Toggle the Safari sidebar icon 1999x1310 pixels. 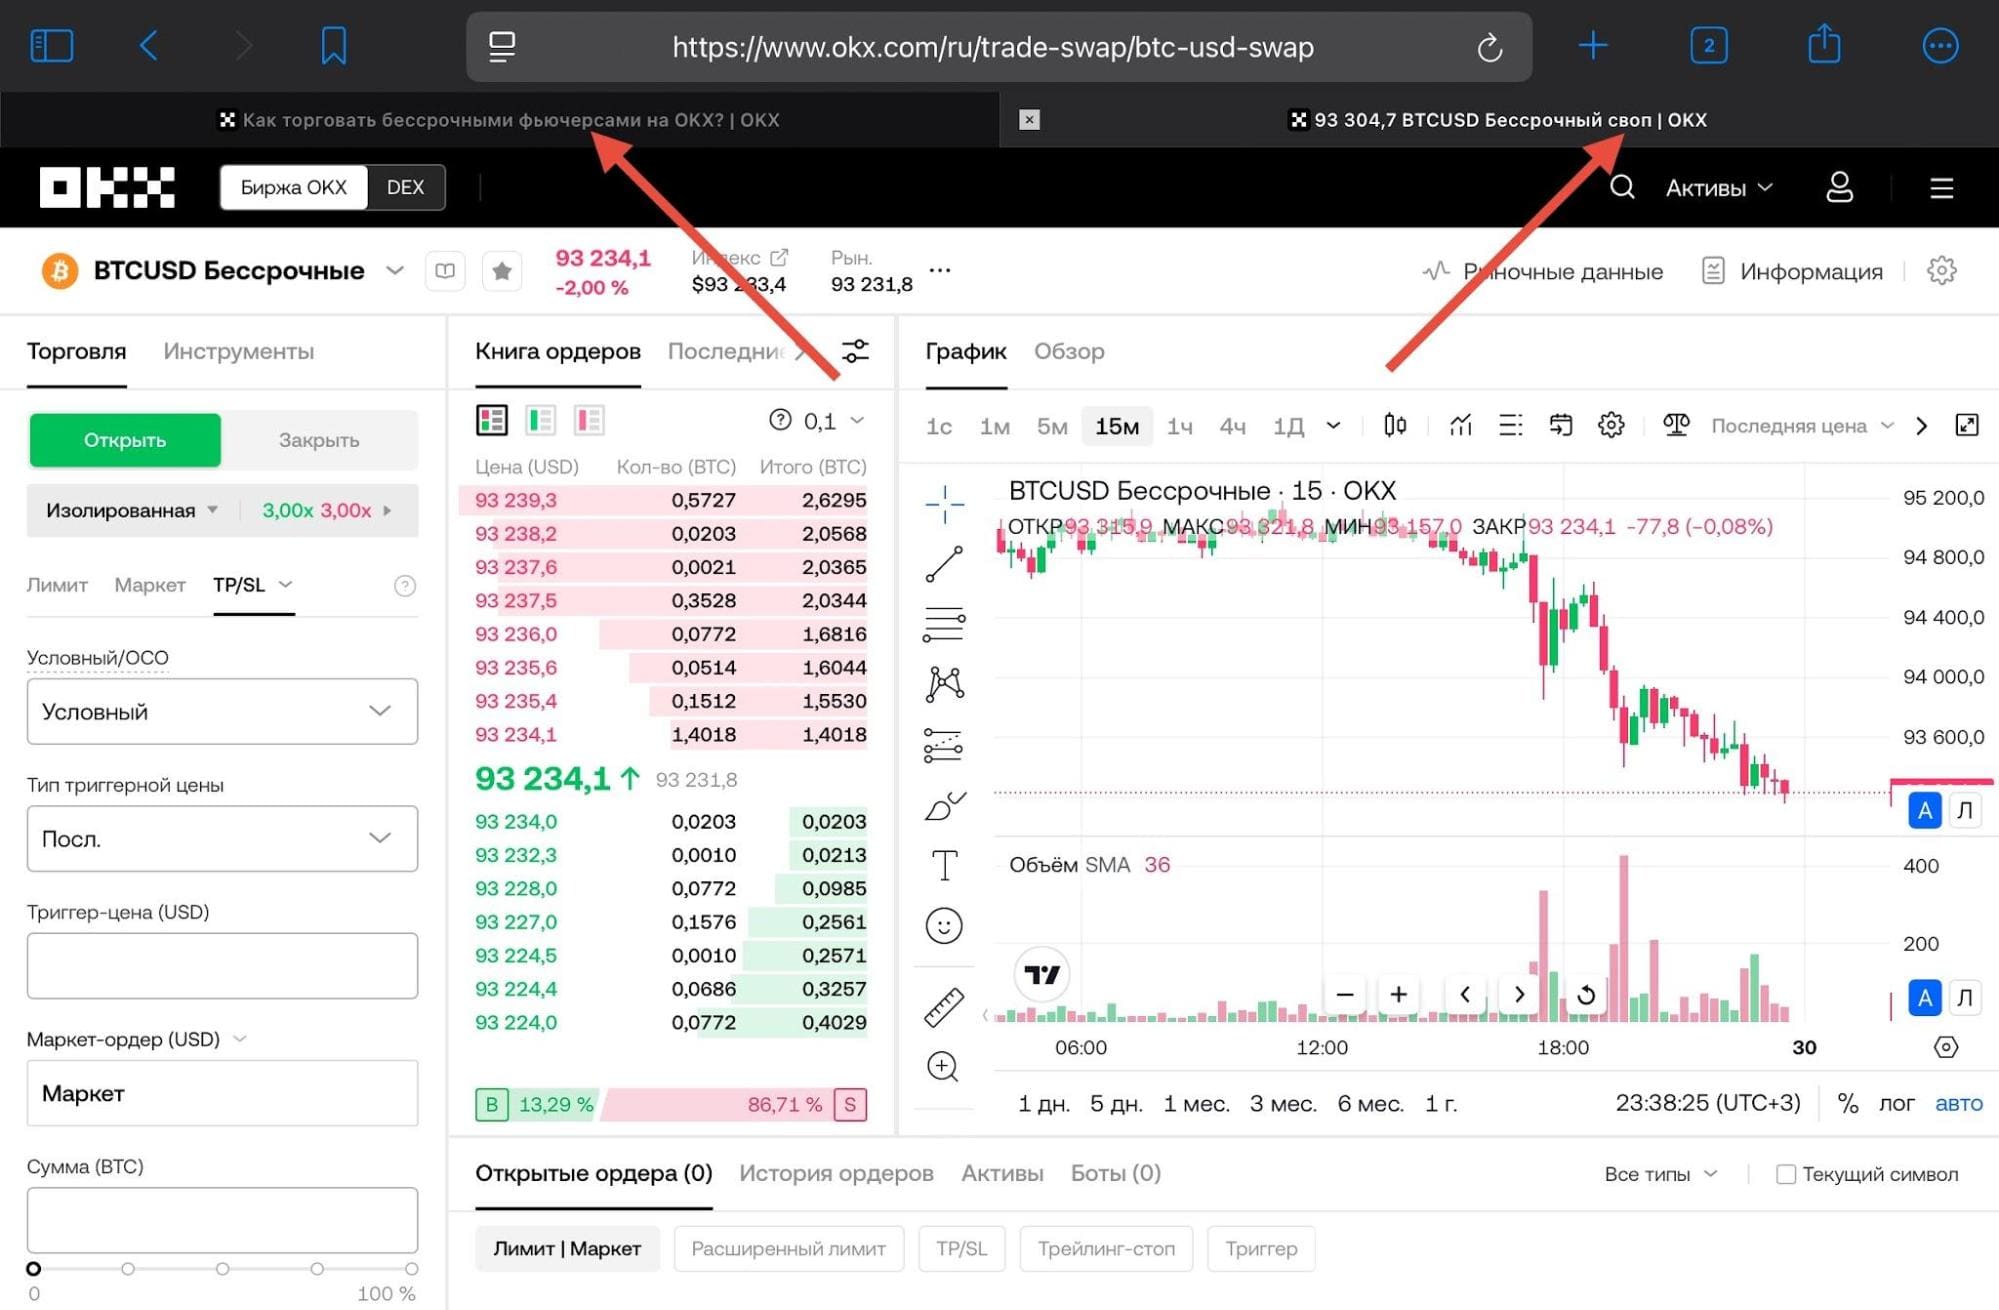(52, 46)
